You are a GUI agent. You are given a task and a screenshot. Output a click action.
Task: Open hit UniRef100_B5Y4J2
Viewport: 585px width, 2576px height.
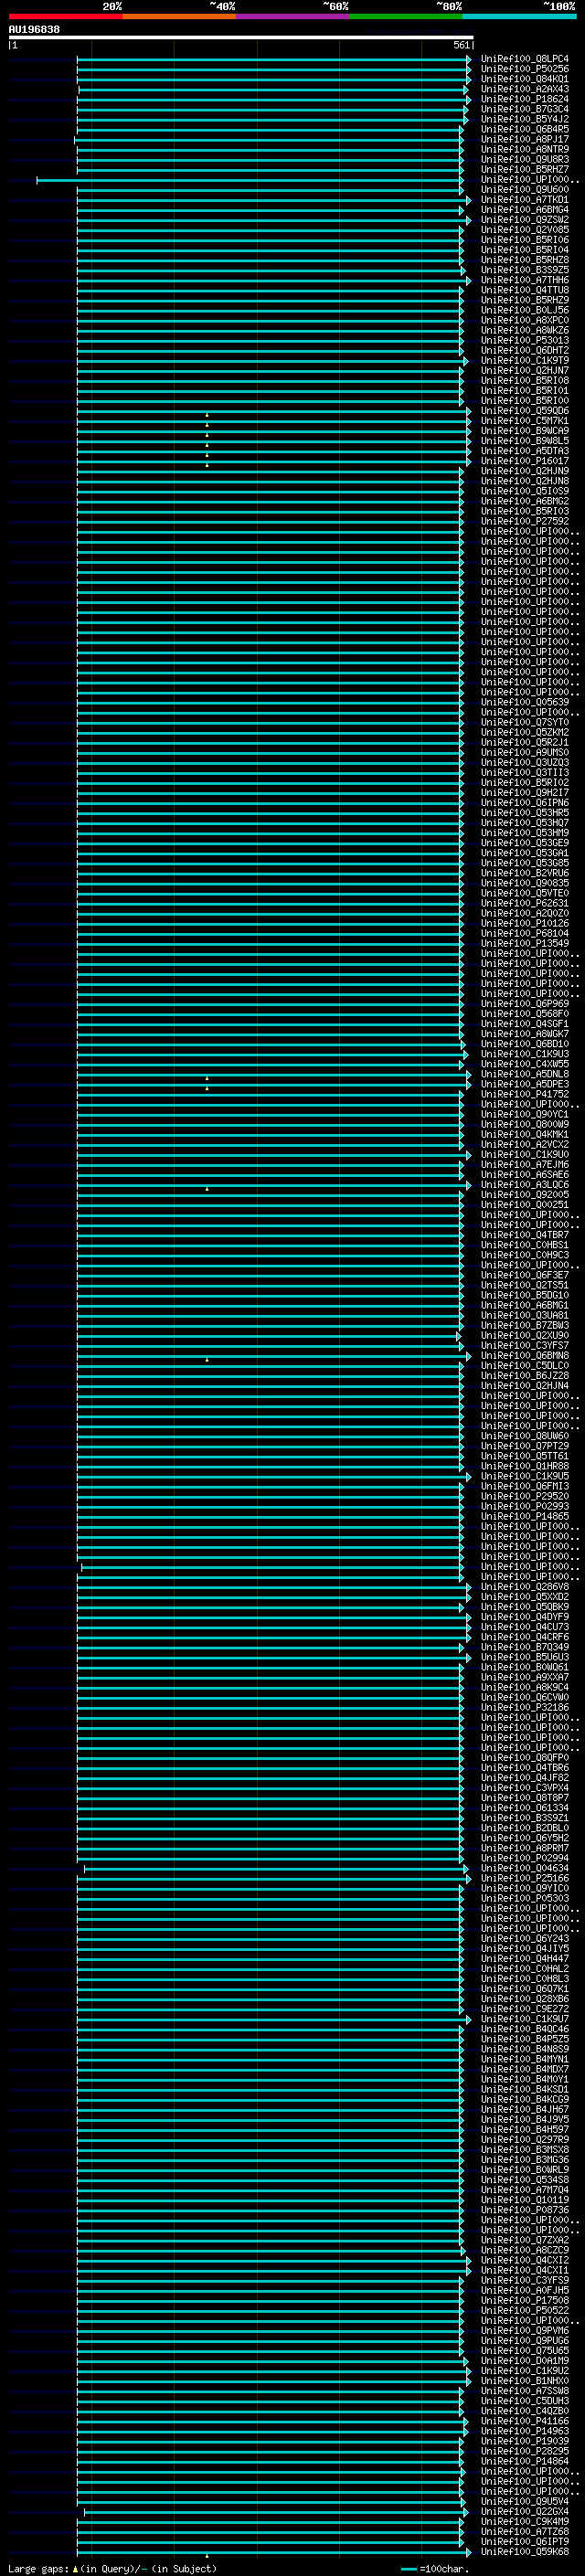525,119
